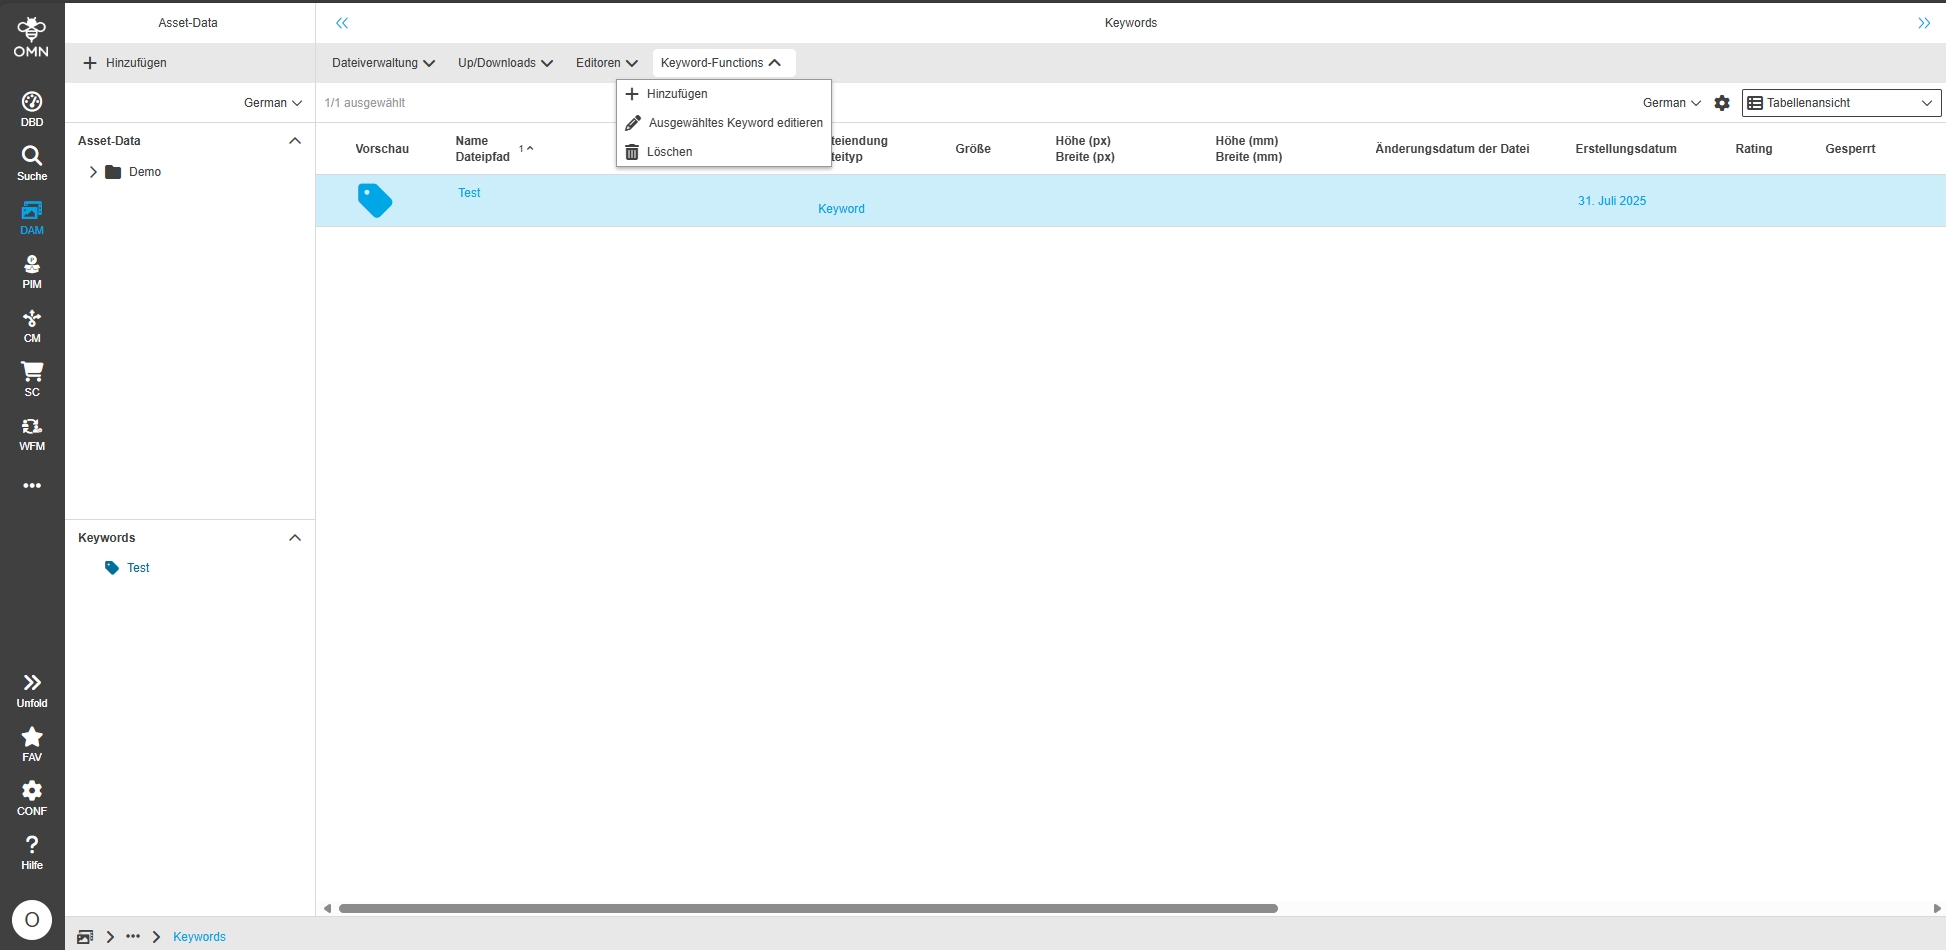The height and width of the screenshot is (950, 1946).
Task: Expand the Demo folder tree node
Action: pos(93,172)
